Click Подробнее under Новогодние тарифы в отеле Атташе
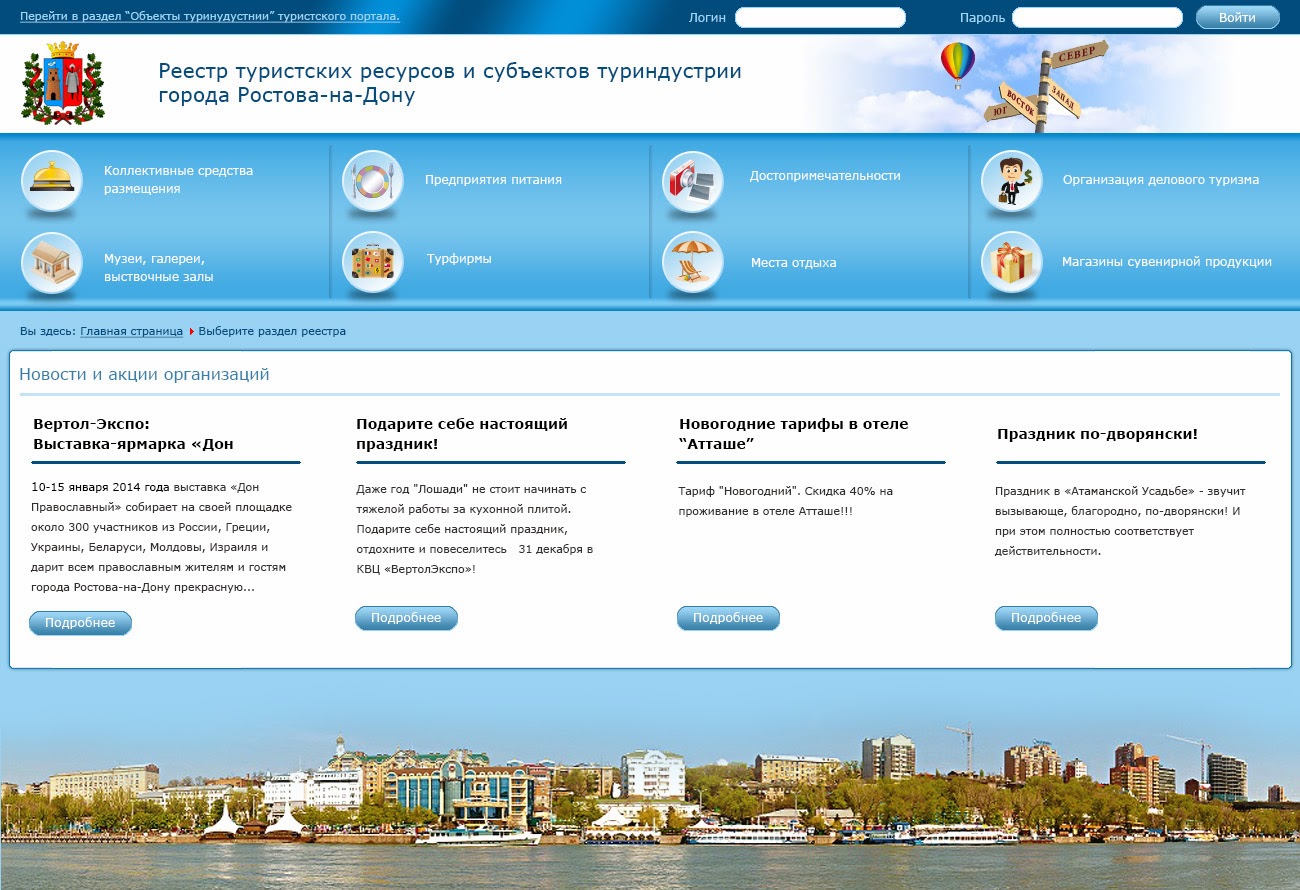 (728, 617)
